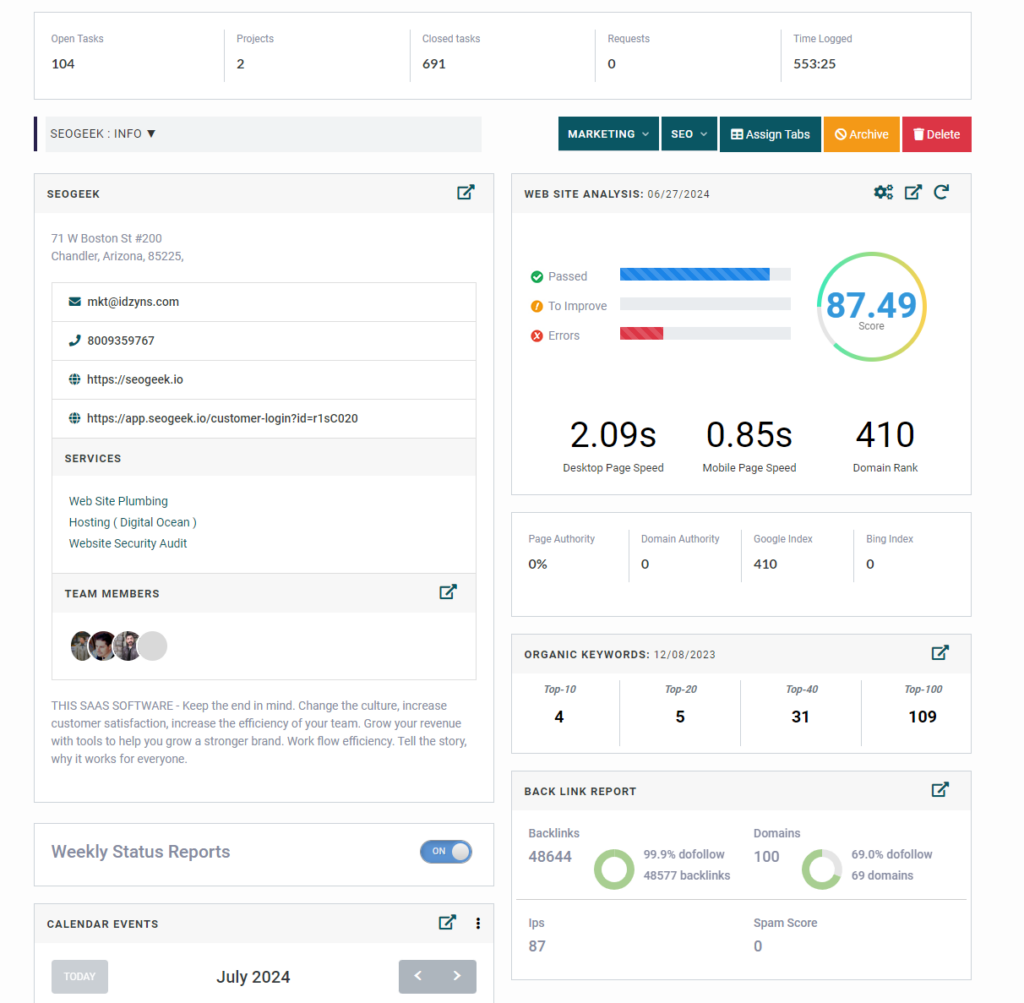1024x1003 pixels.
Task: Click the red Errors progress bar
Action: click(705, 334)
